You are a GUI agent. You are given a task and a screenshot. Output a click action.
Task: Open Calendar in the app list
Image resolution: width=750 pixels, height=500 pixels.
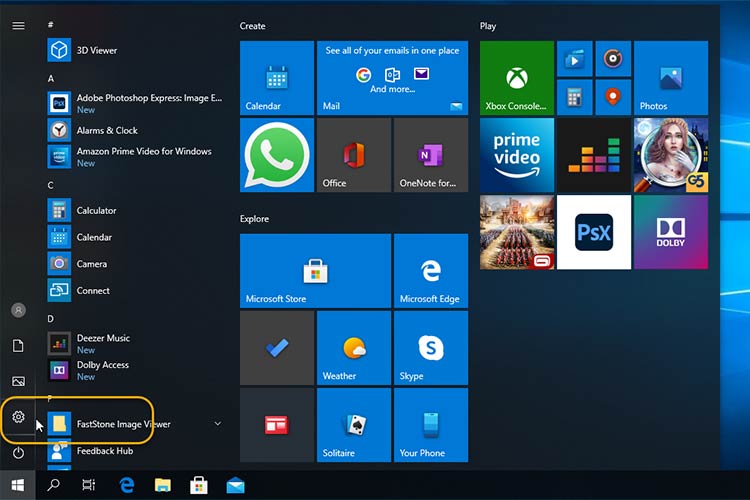click(135, 237)
